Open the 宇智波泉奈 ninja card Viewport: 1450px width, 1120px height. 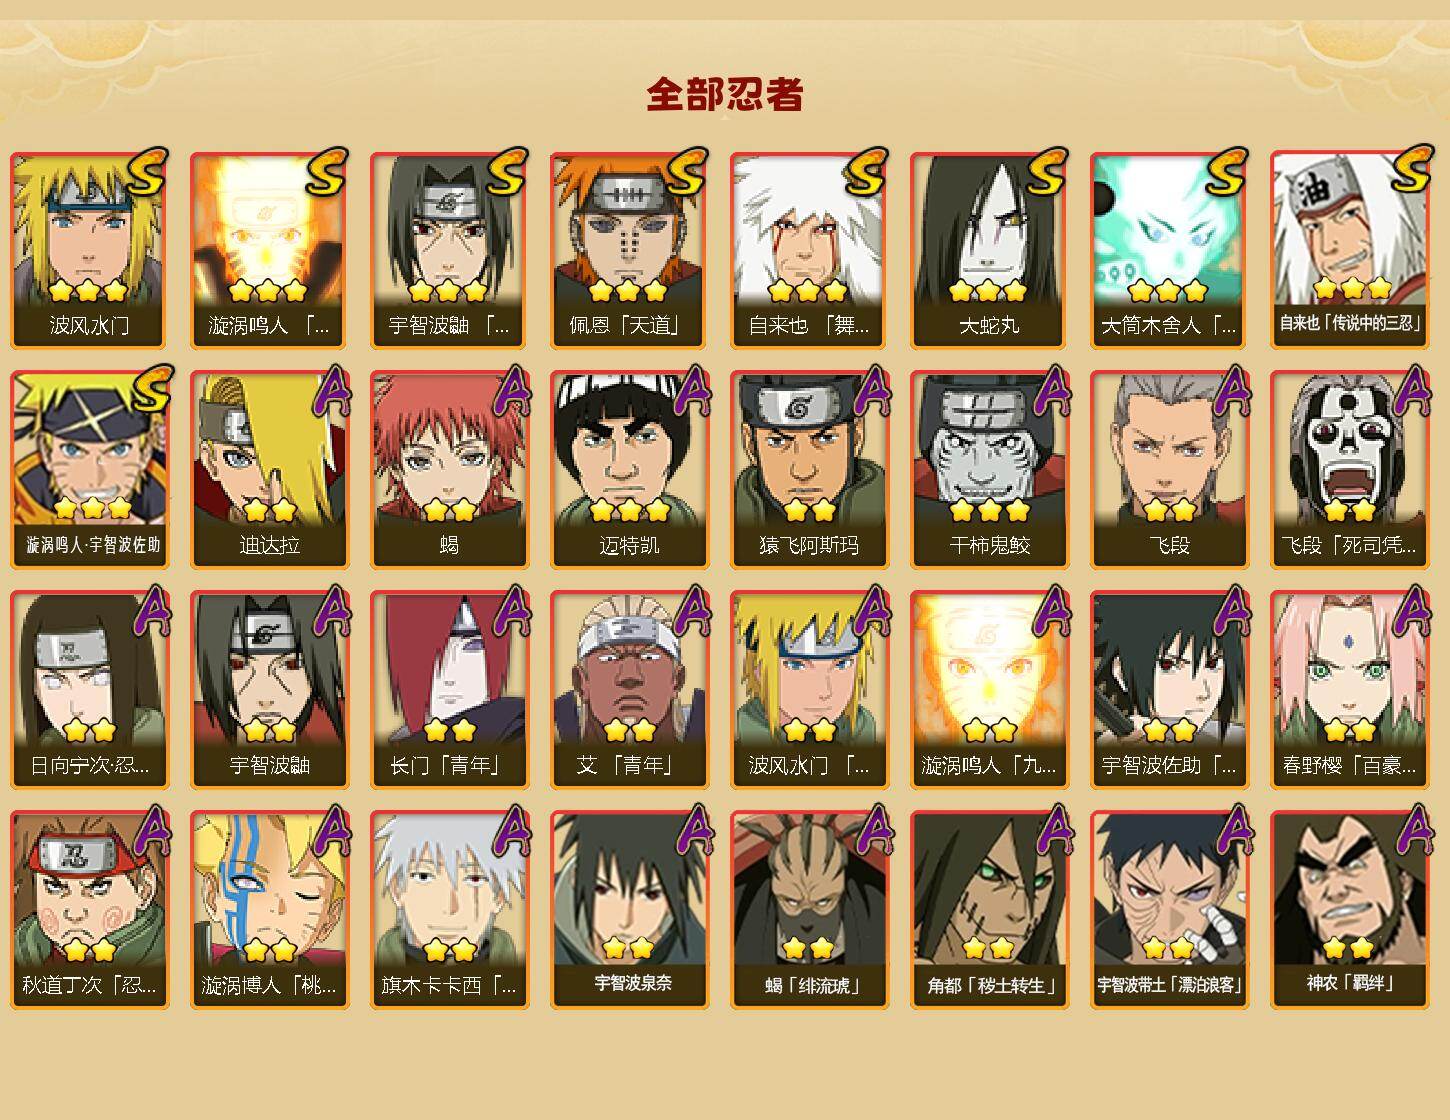(629, 910)
